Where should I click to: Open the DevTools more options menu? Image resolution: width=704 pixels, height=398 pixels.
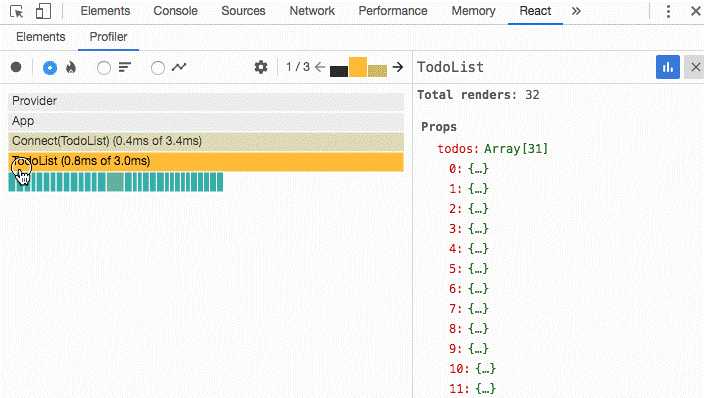point(668,11)
